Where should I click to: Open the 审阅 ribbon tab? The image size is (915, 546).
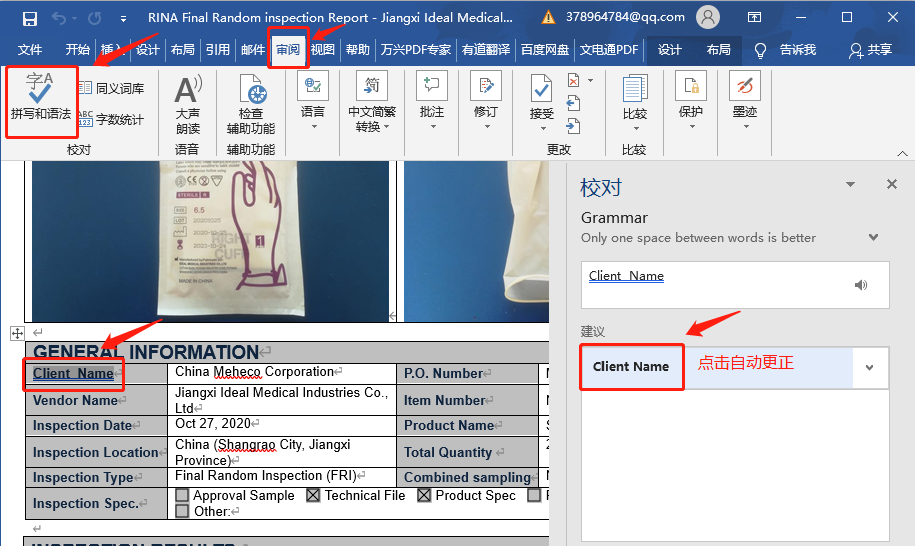[288, 50]
